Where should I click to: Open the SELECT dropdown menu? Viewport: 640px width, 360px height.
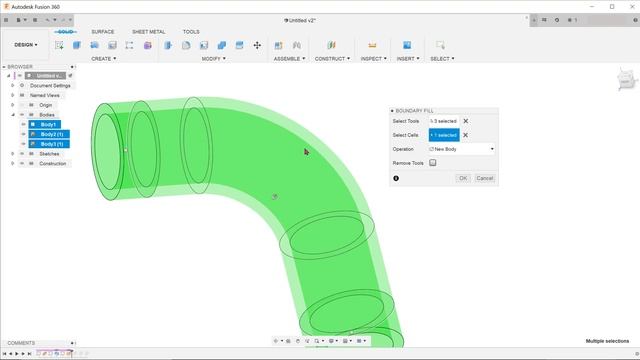(442, 59)
